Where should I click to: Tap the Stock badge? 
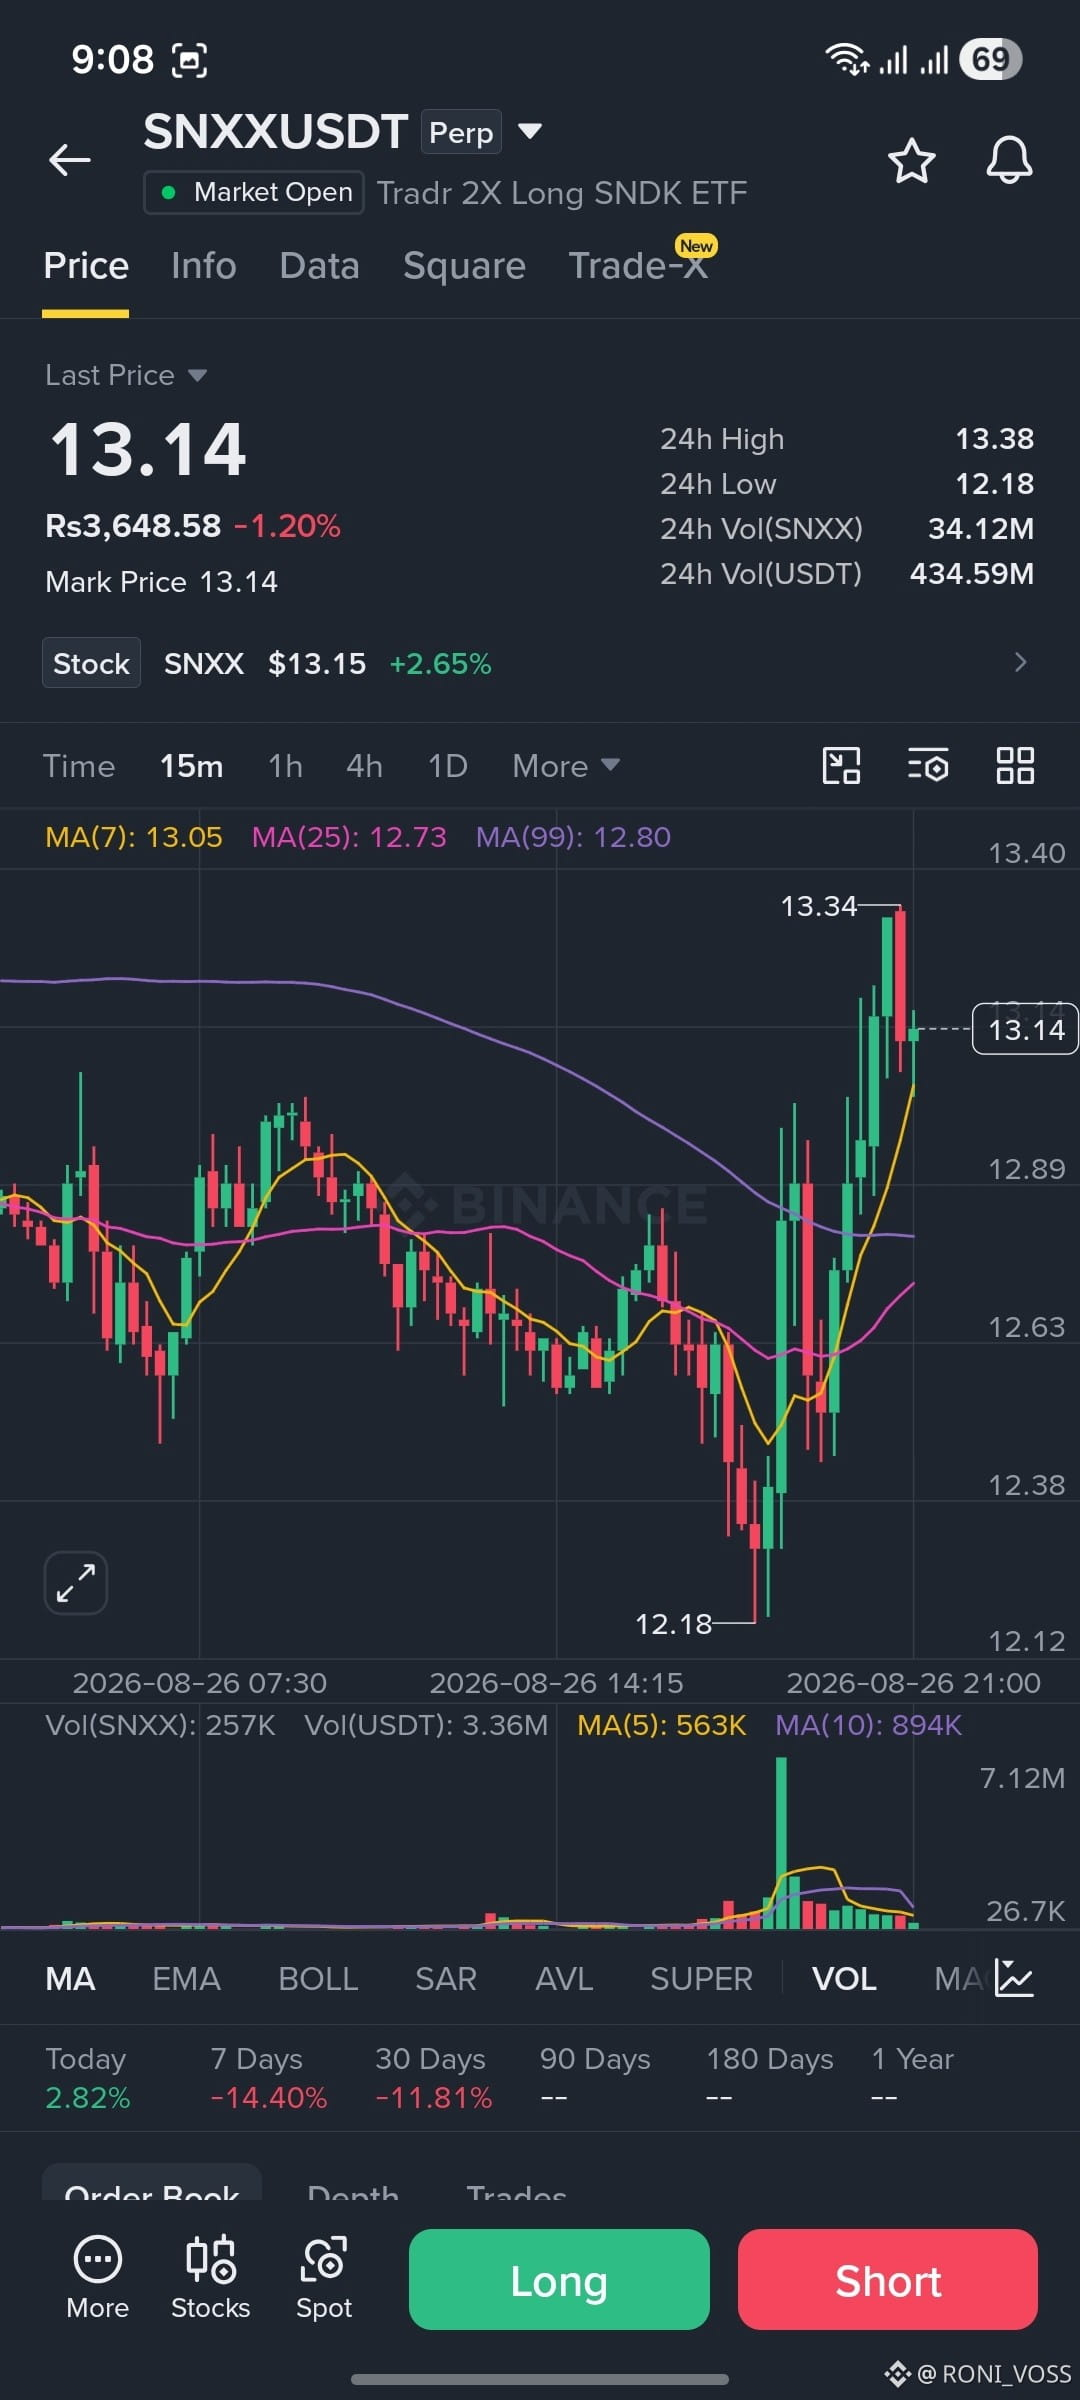pos(91,663)
